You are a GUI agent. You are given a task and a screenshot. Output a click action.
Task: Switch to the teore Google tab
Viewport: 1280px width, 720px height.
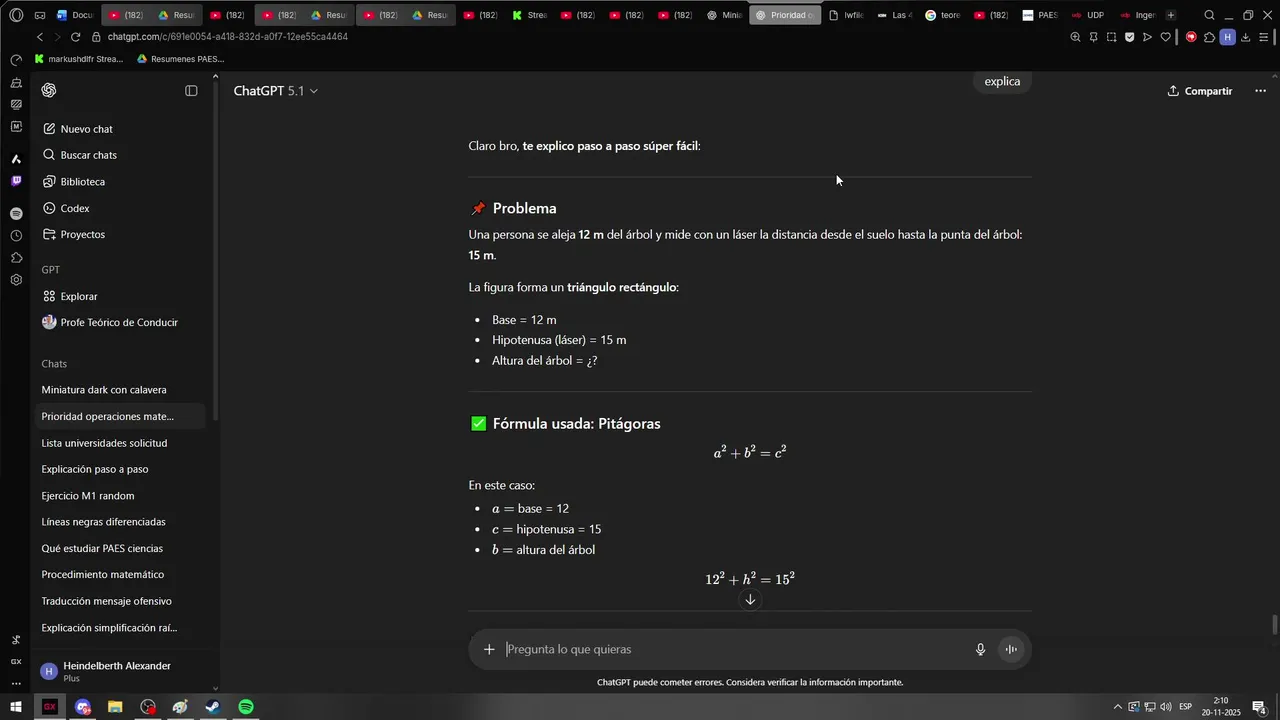point(943,15)
